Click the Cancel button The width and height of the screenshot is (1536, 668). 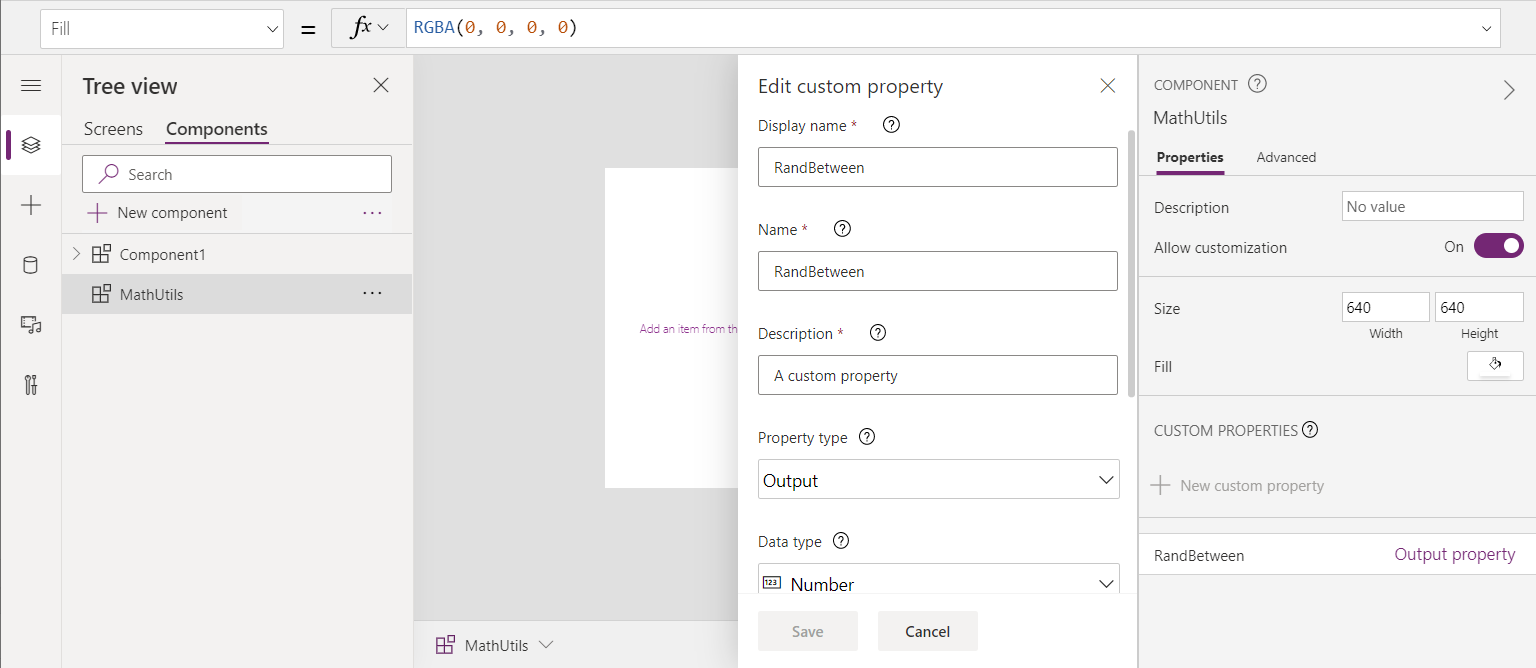coord(927,631)
